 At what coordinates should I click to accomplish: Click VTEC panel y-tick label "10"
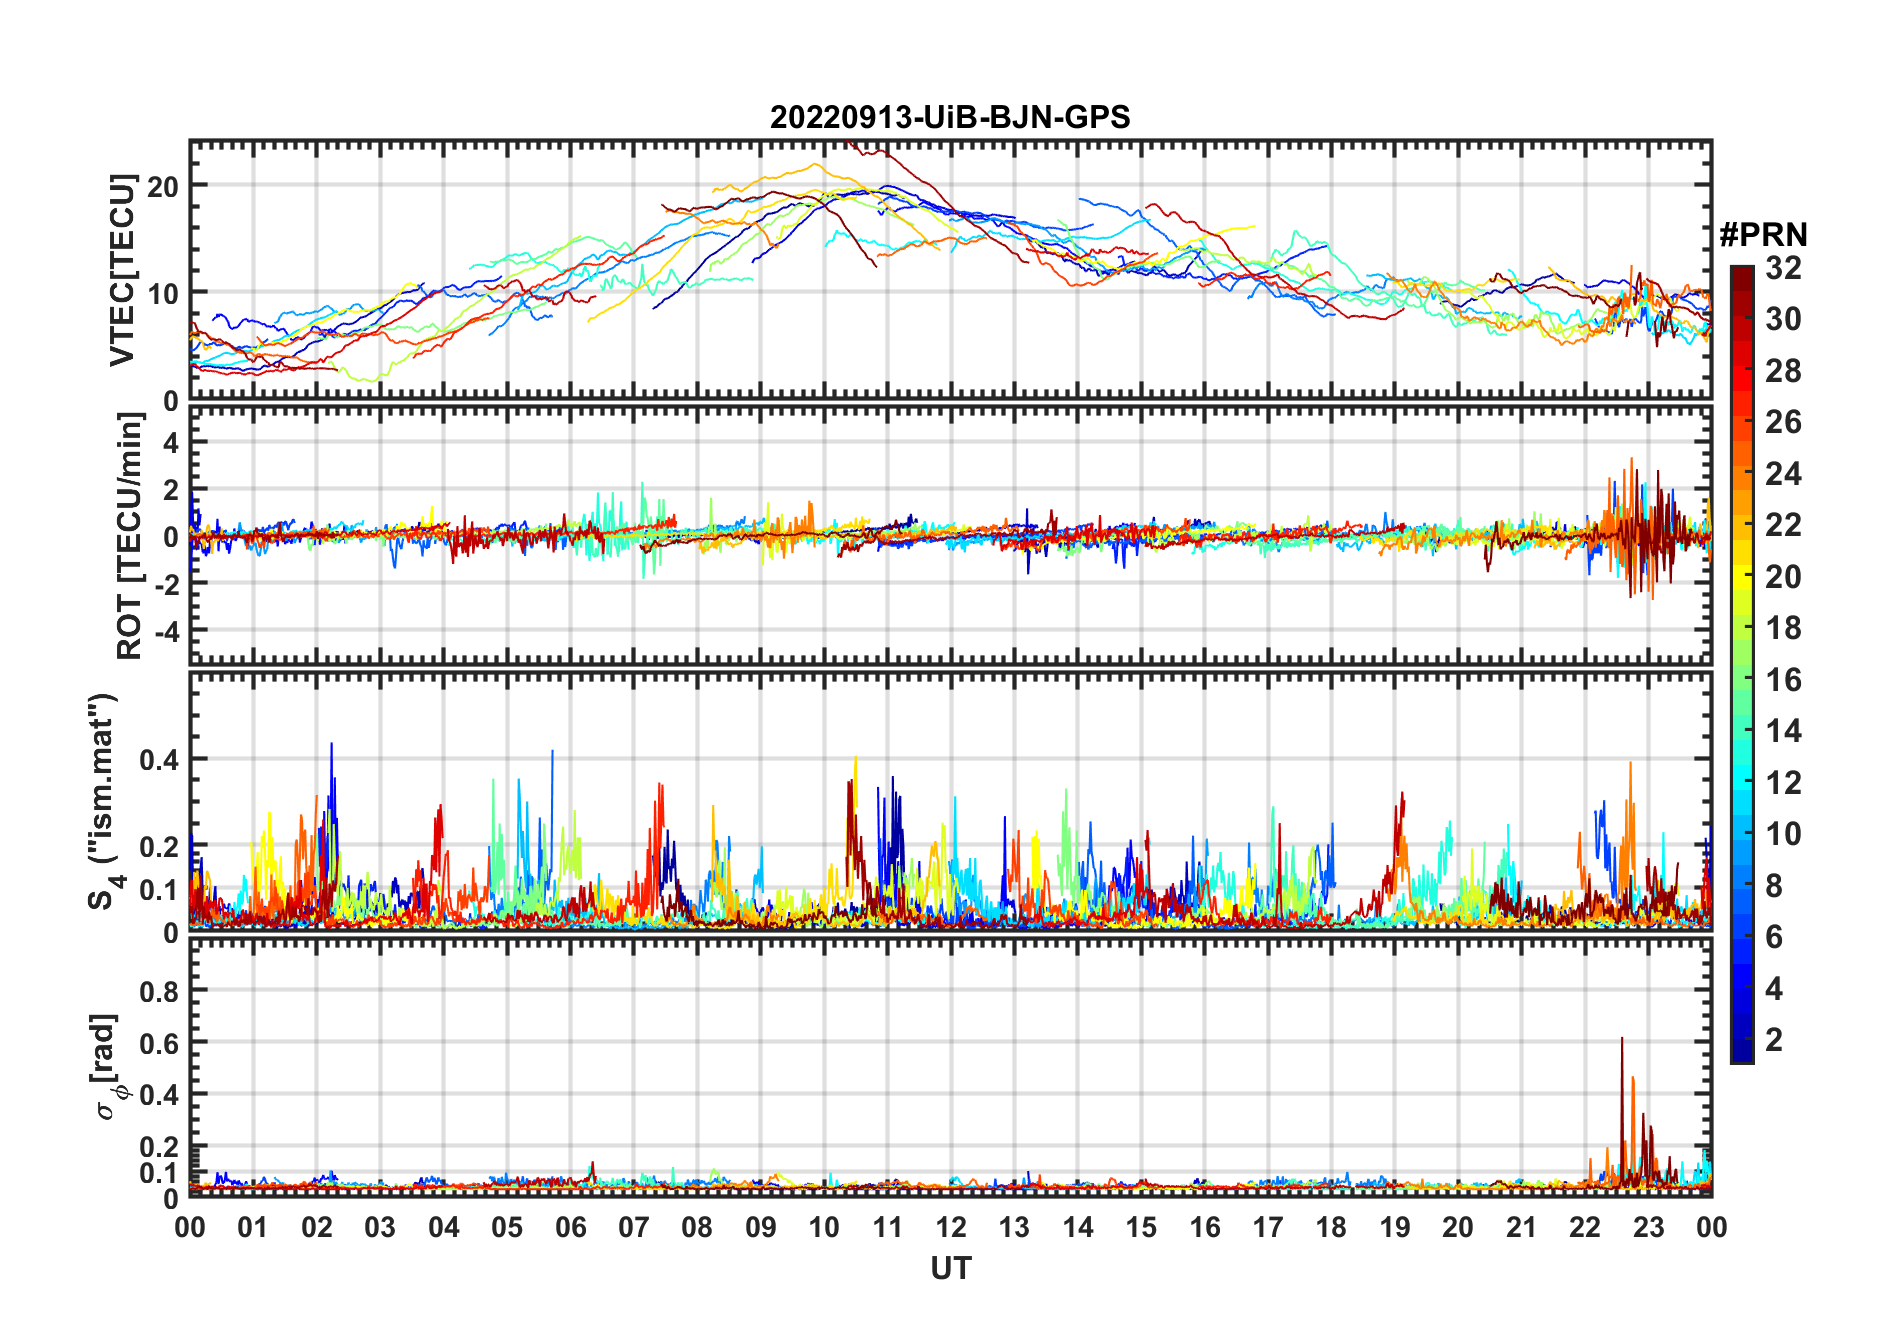click(x=163, y=293)
